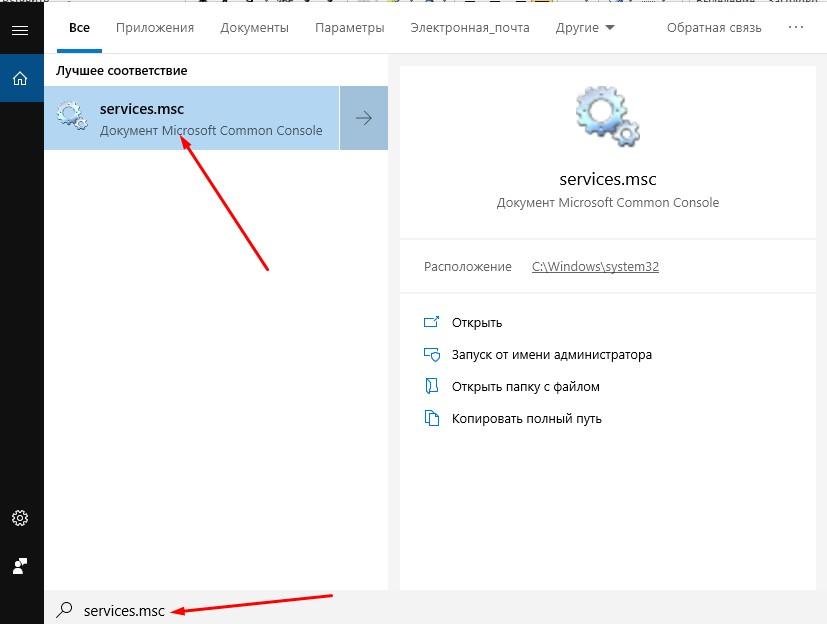
Task: Open Settings via the sidebar gear icon
Action: point(20,518)
